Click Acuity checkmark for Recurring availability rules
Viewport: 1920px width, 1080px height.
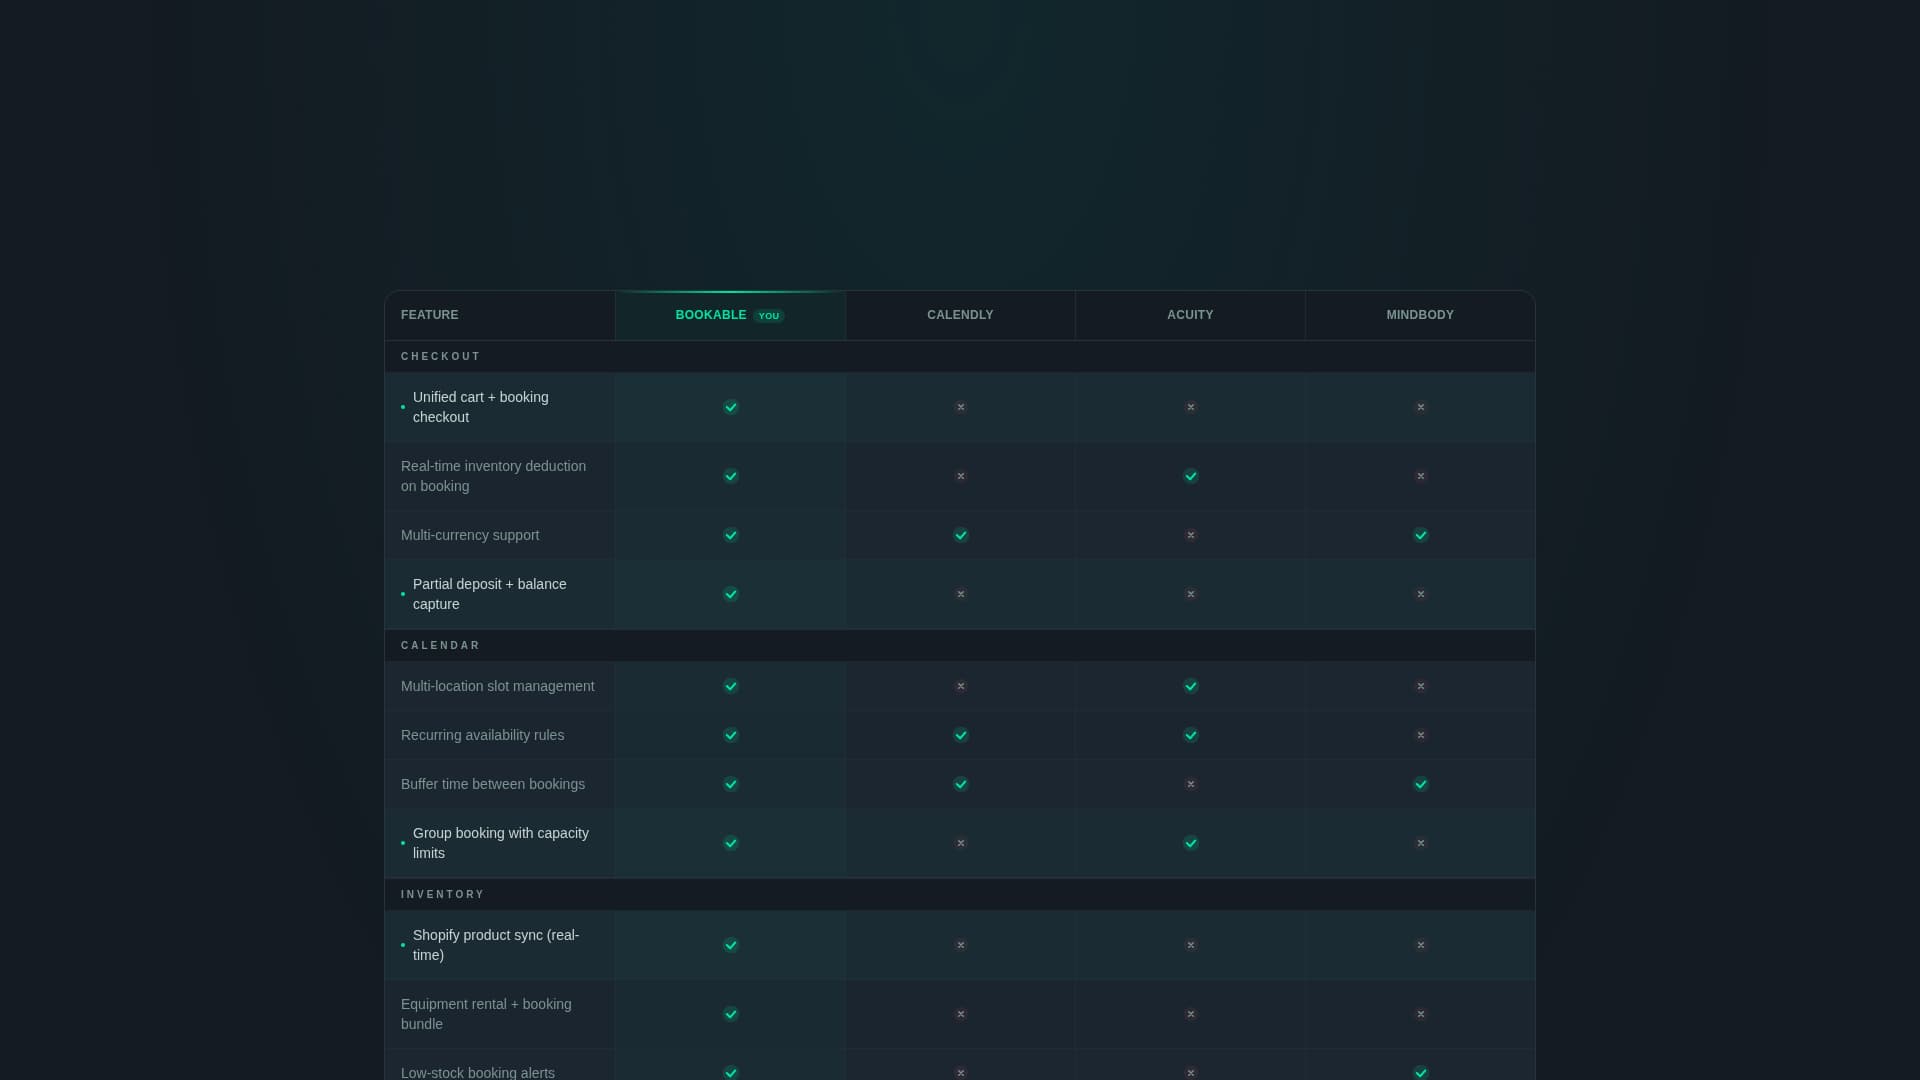coord(1191,735)
